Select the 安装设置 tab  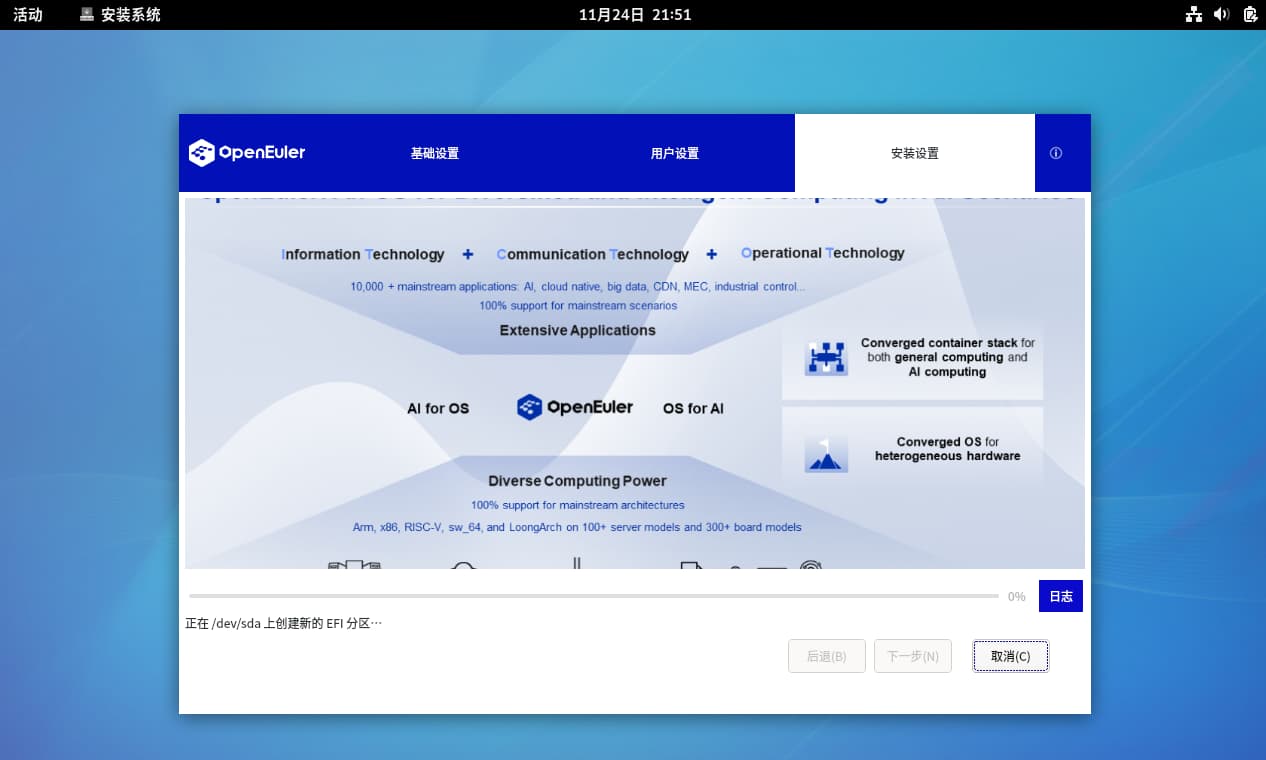pos(914,153)
